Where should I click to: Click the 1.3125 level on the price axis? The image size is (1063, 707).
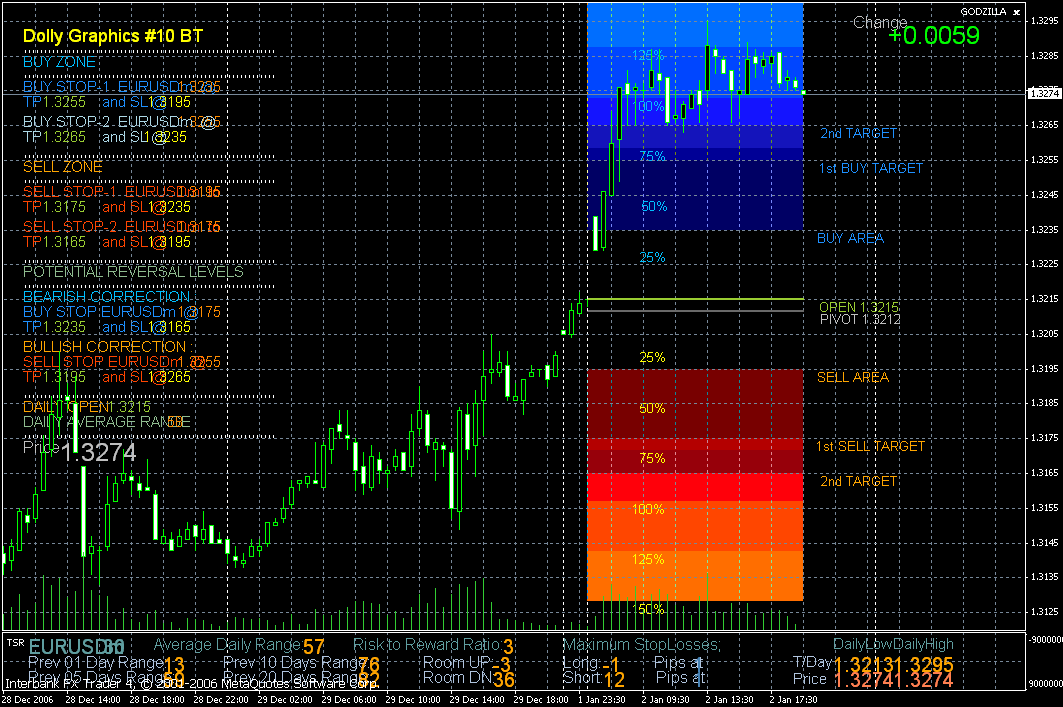click(1045, 611)
